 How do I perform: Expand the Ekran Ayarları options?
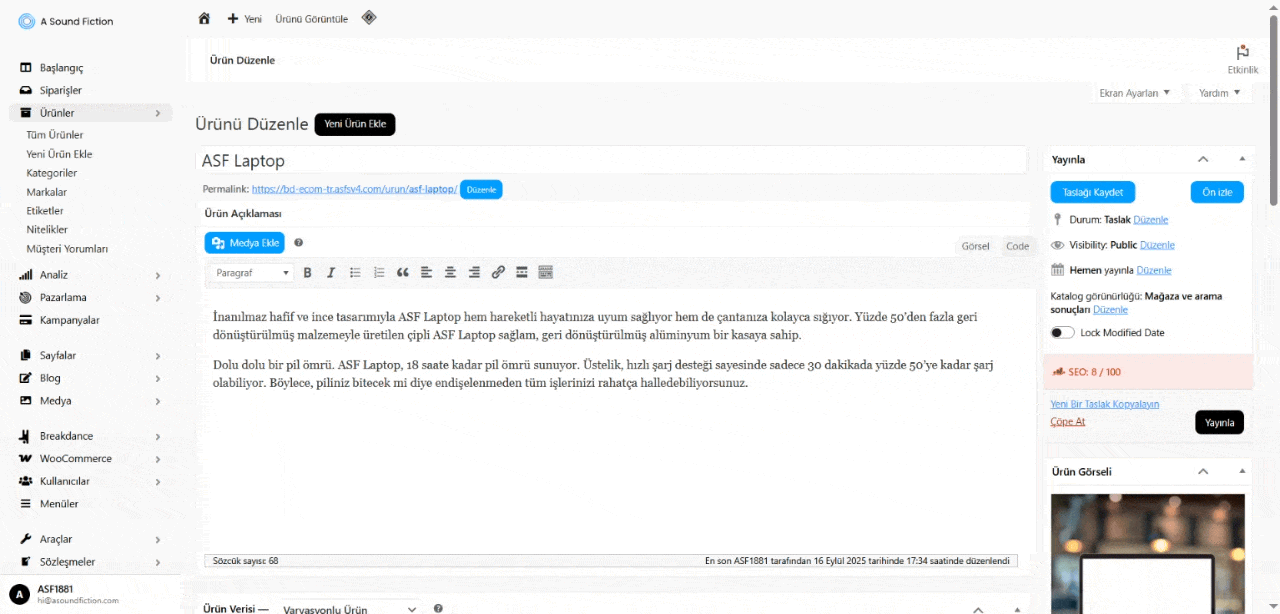[1134, 93]
